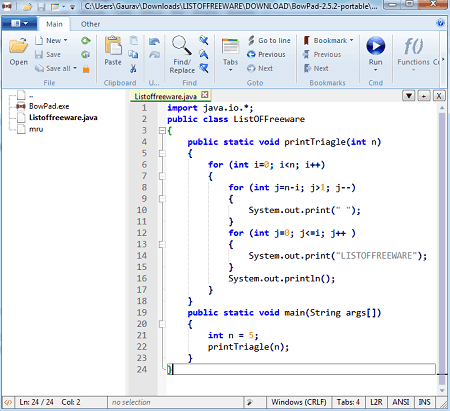Go to Previous position in Goto group
450x411 pixels.
point(266,54)
